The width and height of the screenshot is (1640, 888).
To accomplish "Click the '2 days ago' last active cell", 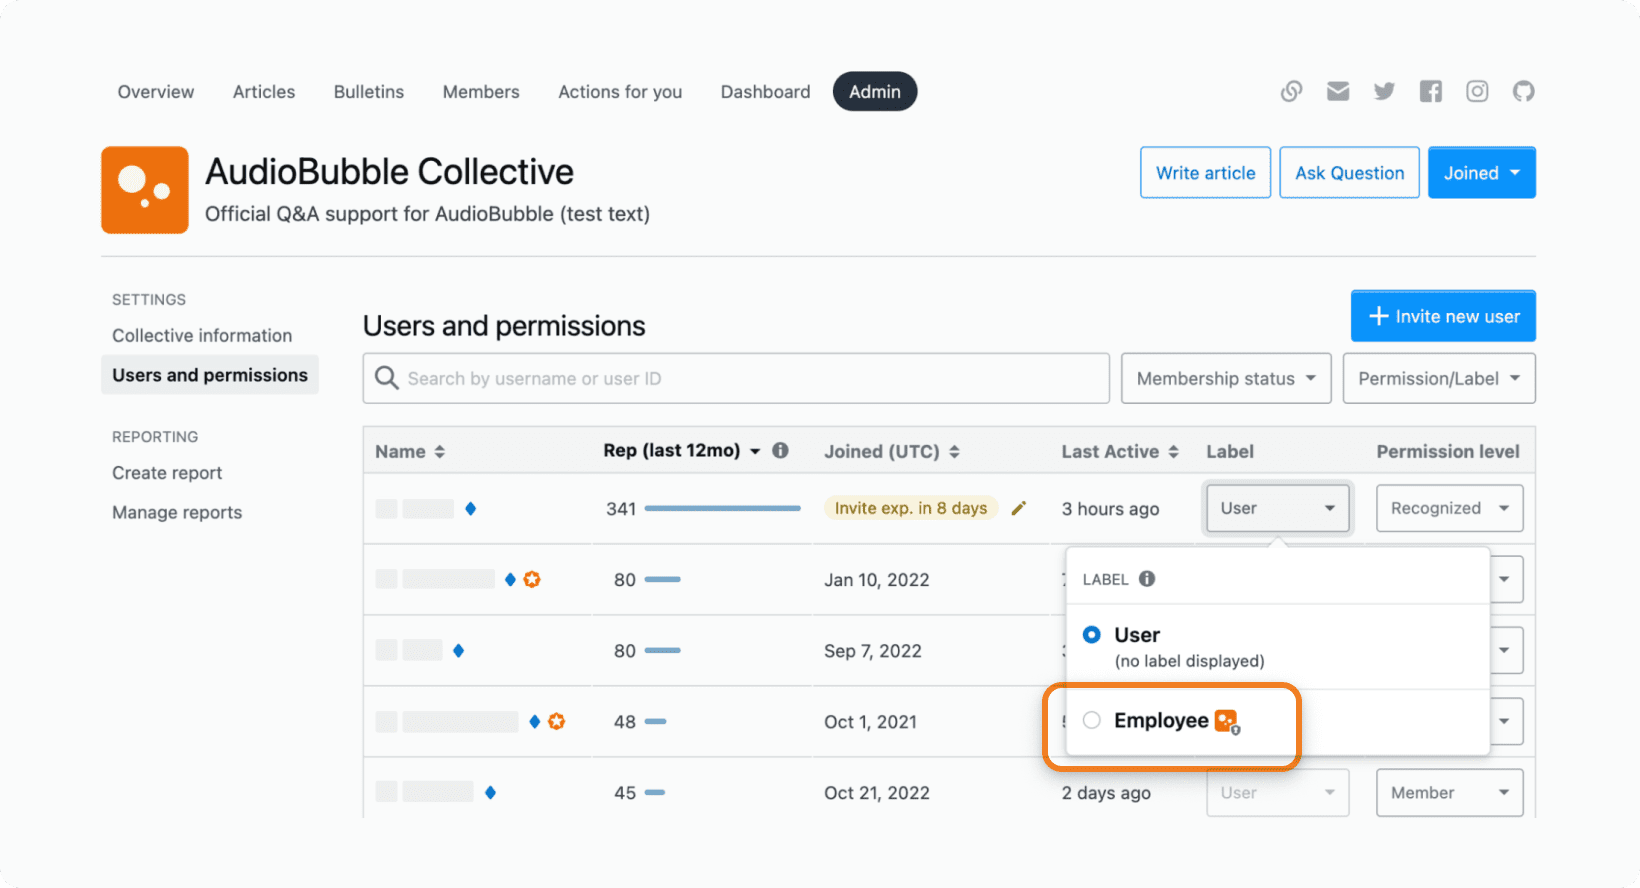I will tap(1106, 793).
